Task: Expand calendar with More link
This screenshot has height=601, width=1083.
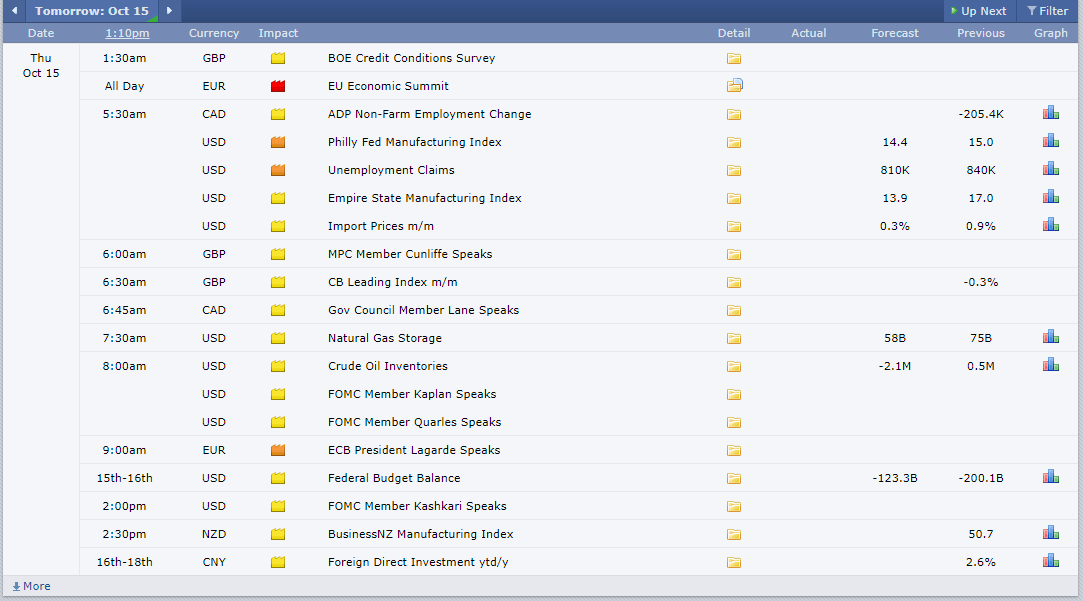Action: [31, 586]
